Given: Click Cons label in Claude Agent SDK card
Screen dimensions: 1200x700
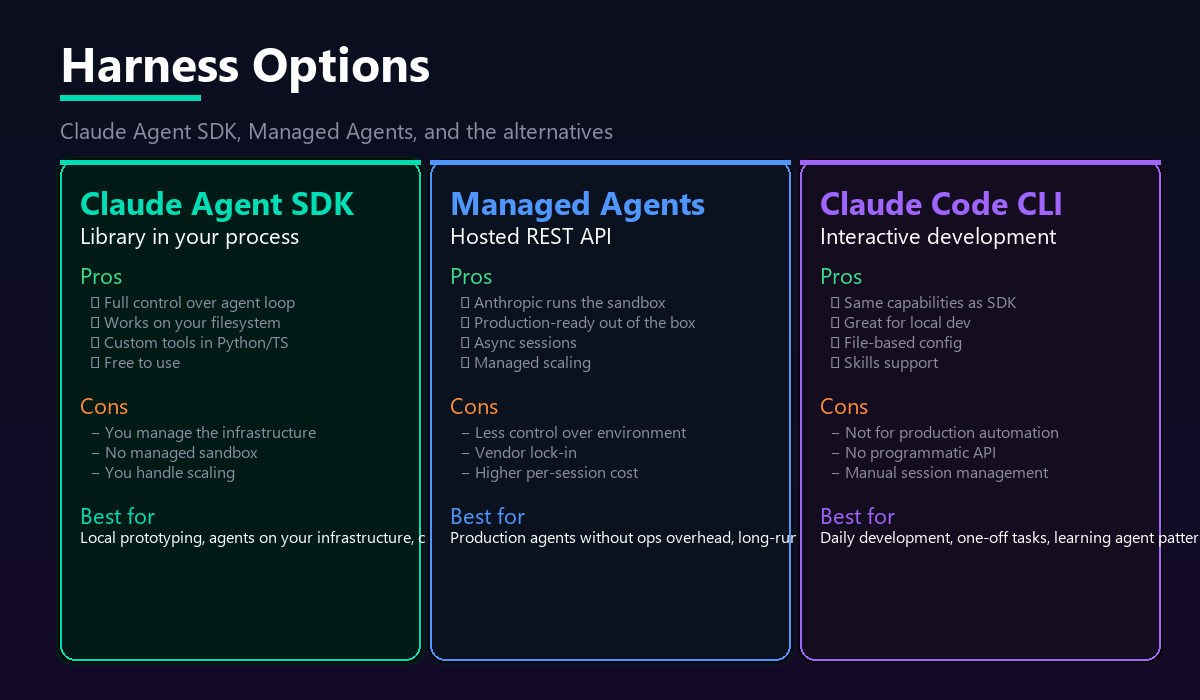Looking at the screenshot, I should [x=104, y=407].
